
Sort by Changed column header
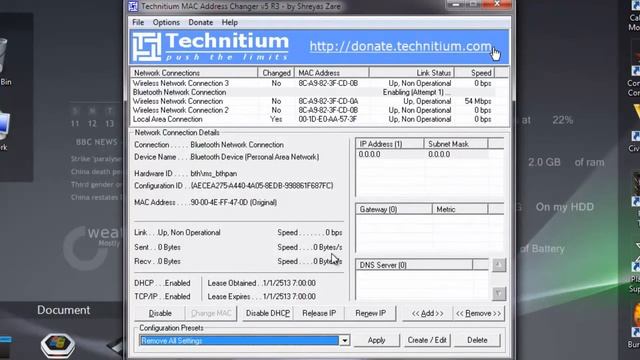(x=276, y=73)
